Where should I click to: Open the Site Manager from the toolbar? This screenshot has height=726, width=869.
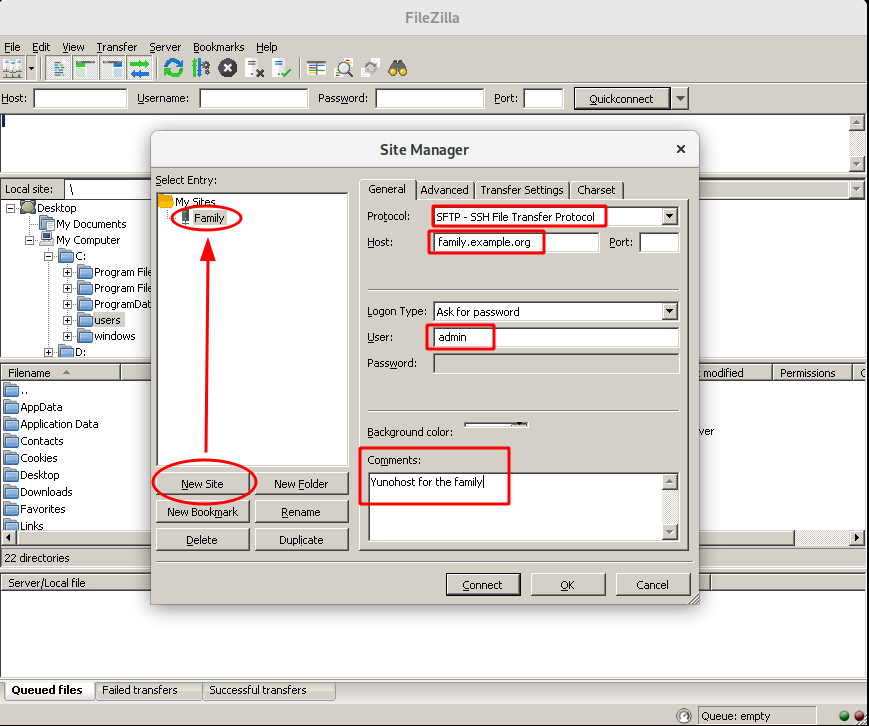coord(11,68)
